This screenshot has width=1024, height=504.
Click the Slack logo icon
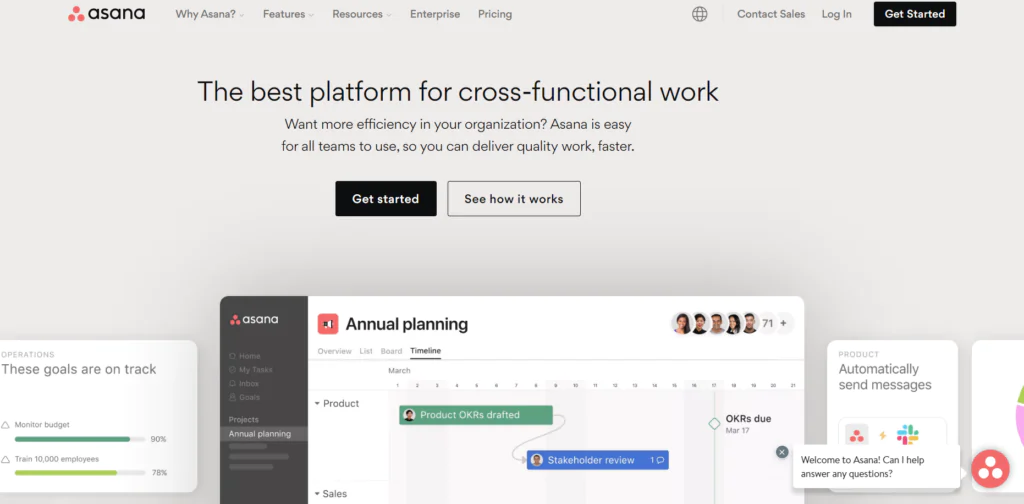907,435
